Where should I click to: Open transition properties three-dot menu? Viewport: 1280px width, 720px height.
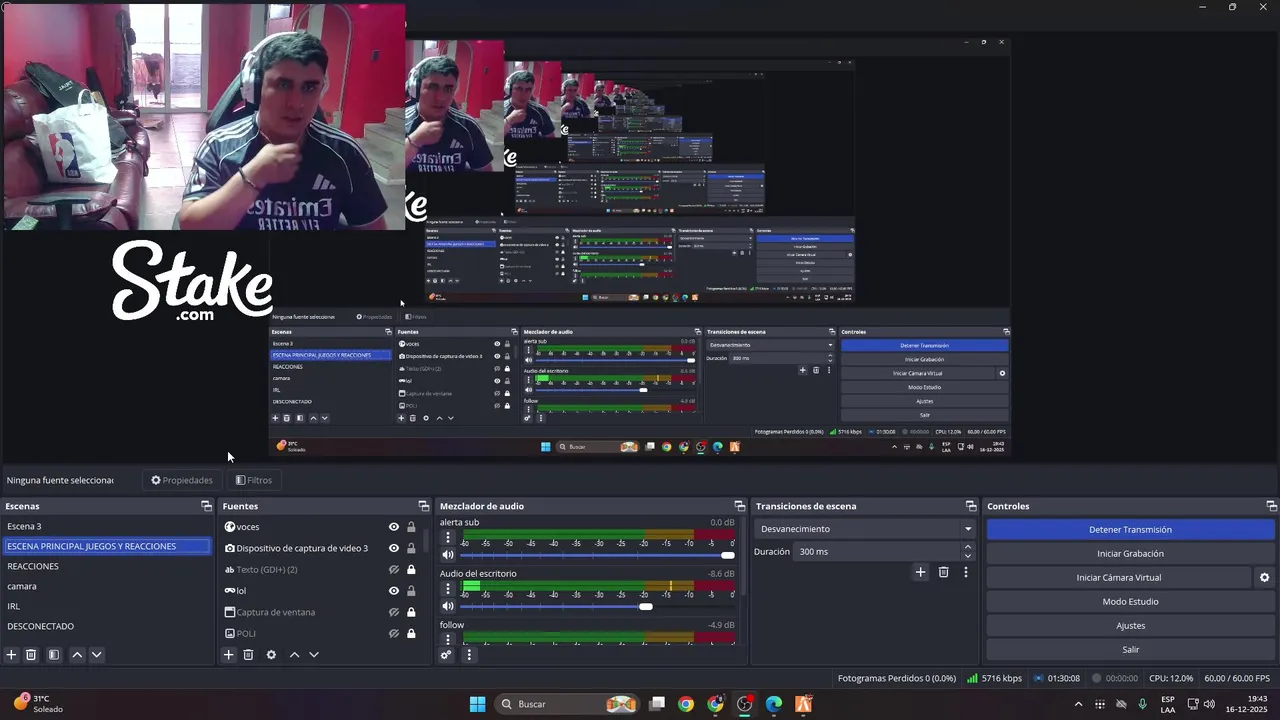click(965, 572)
